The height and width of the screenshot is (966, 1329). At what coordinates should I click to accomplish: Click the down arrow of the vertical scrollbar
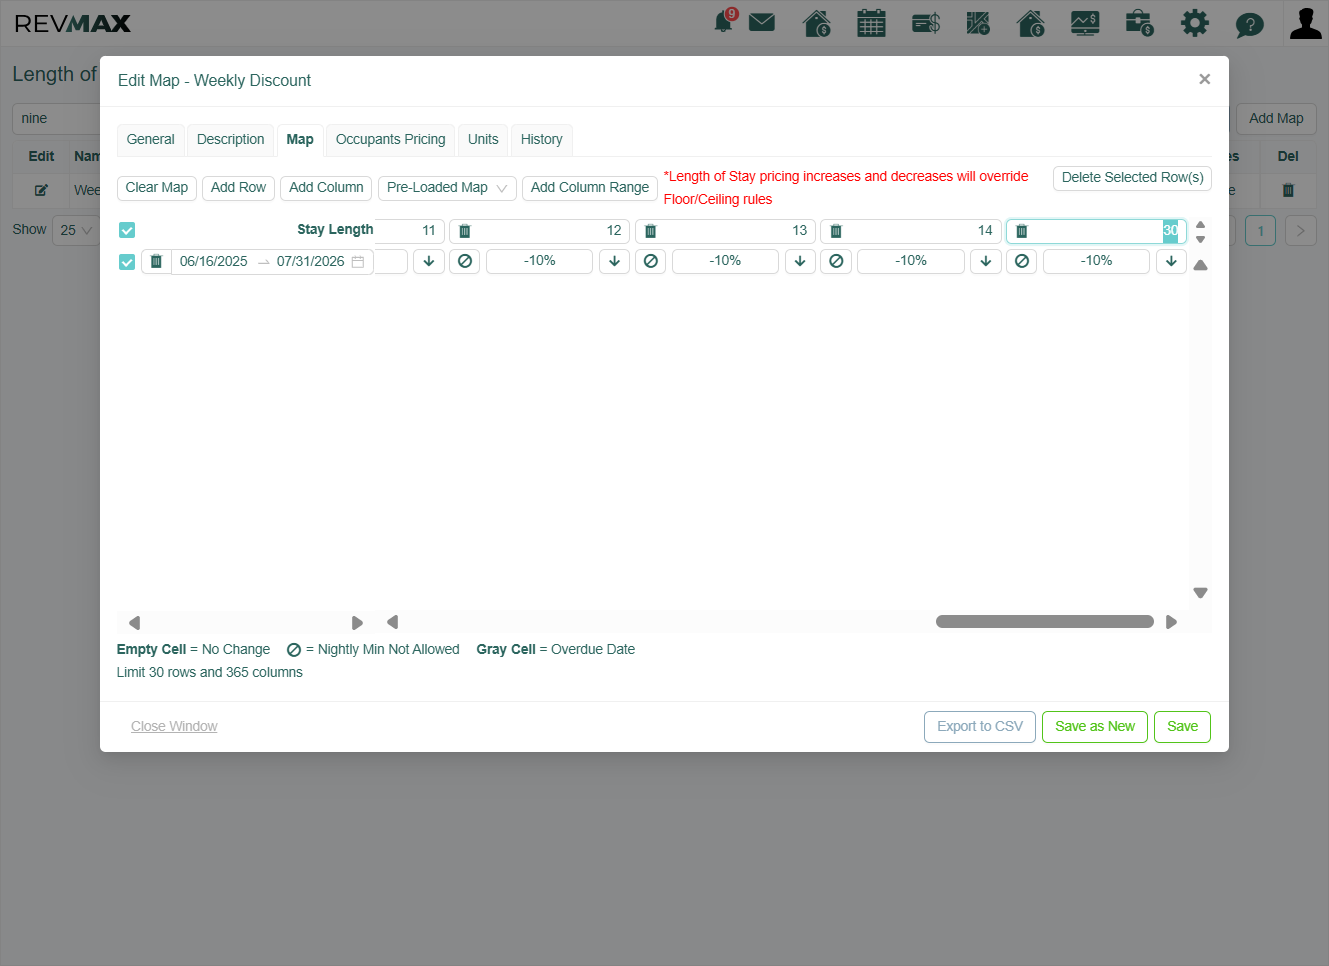tap(1201, 593)
